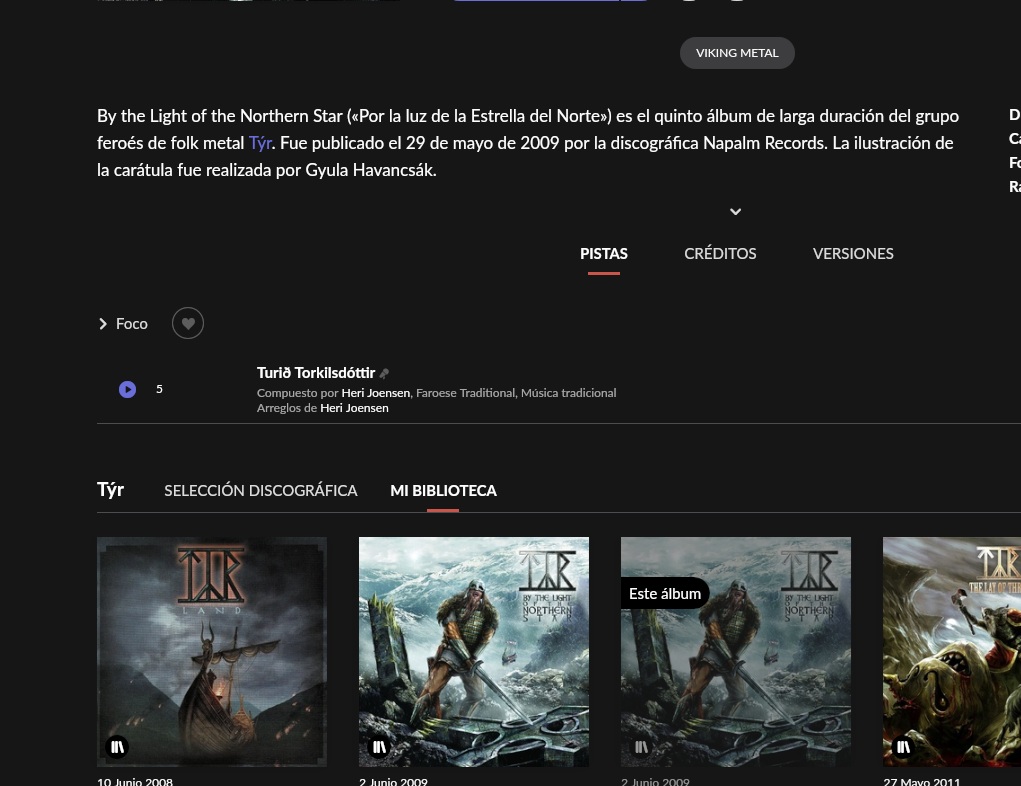Open the Lay of Thrym album thumbnail
Viewport: 1021px width, 786px height.
point(952,652)
